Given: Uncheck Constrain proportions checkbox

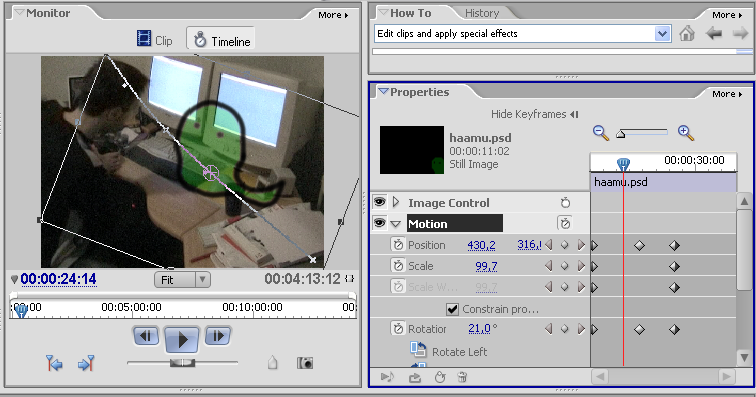Looking at the screenshot, I should [x=452, y=309].
